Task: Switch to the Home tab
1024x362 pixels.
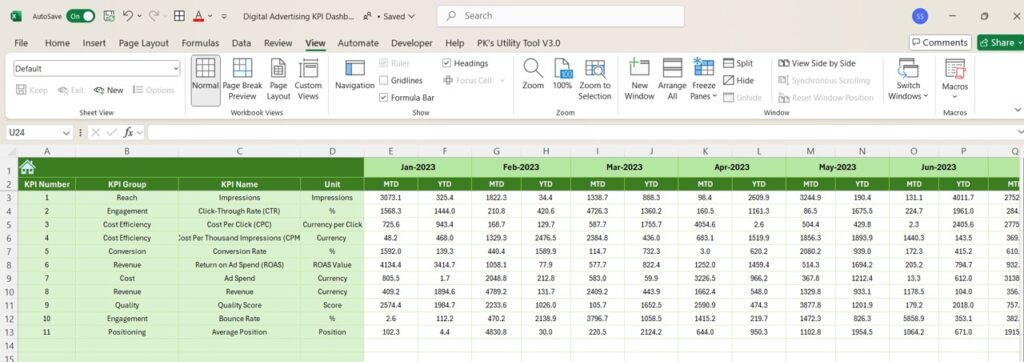Action: click(x=57, y=43)
